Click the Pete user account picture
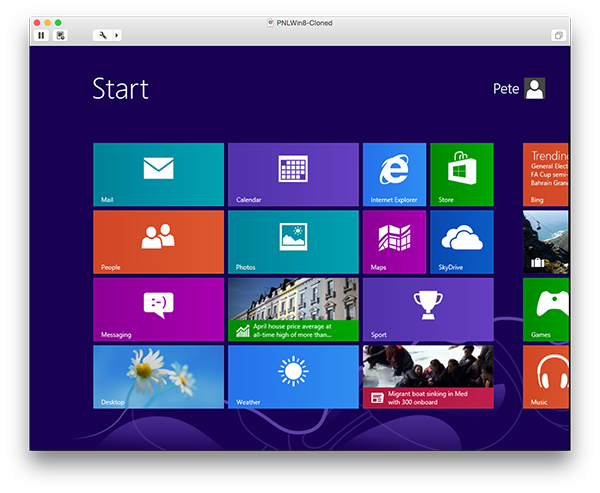Screen dimensions: 600x493 [535, 88]
